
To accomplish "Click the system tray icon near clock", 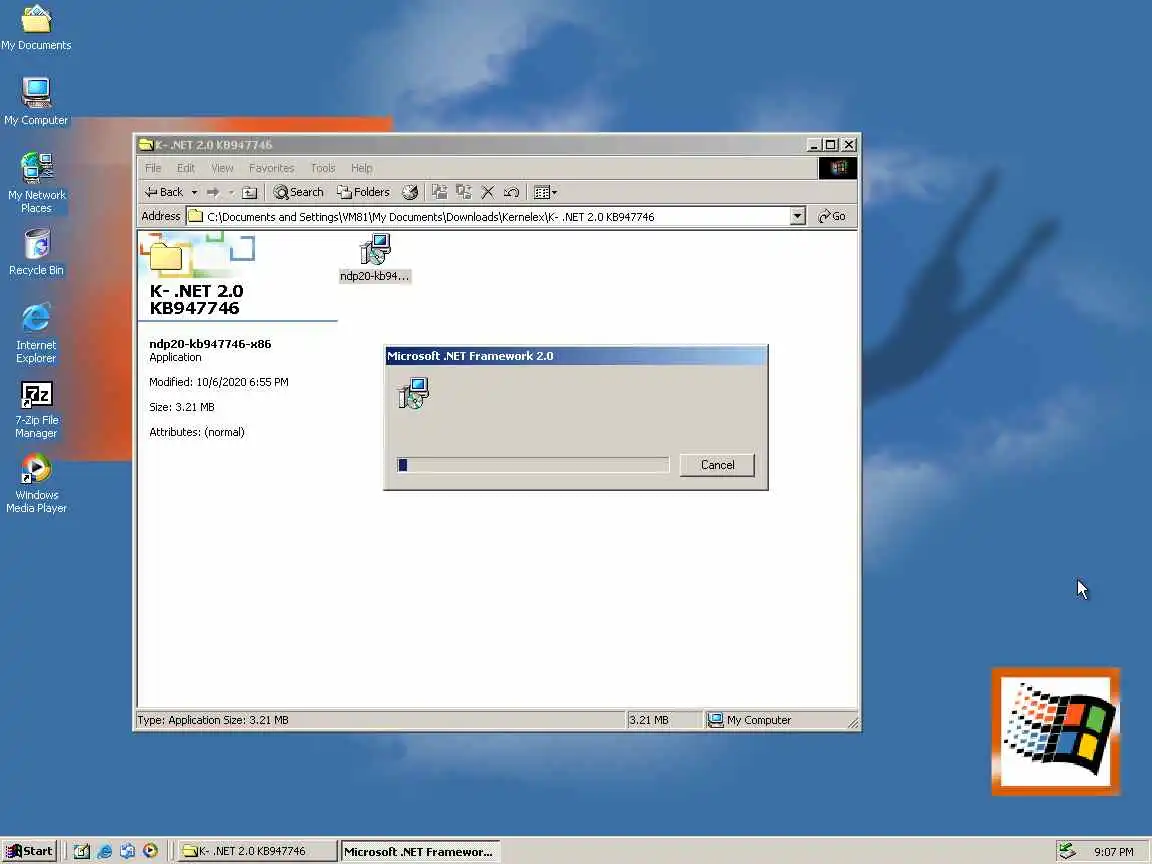I will (x=1067, y=851).
